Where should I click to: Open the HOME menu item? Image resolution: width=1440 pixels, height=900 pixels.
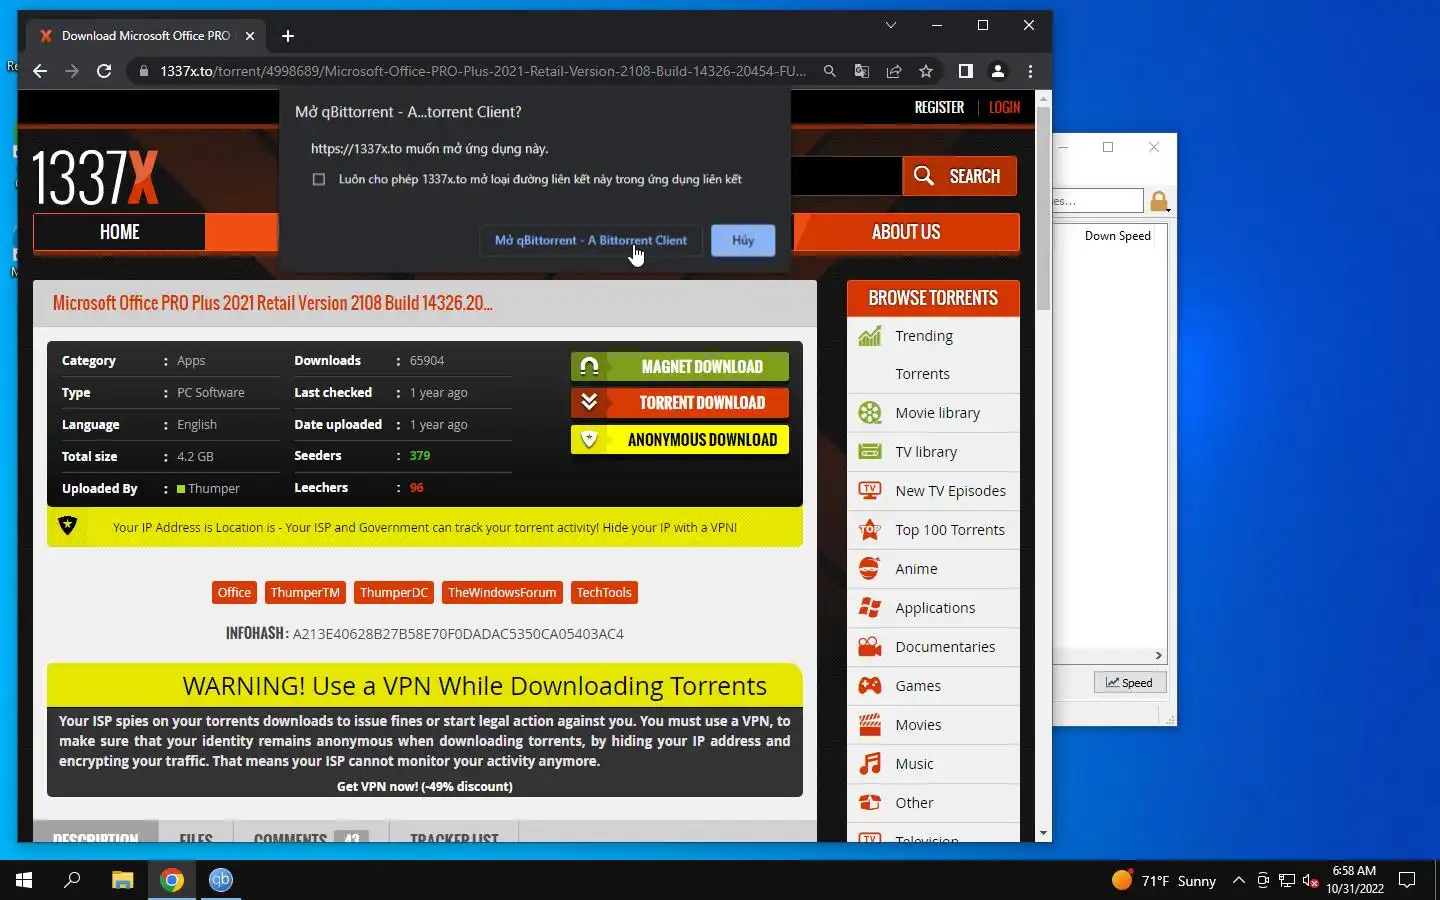point(119,232)
